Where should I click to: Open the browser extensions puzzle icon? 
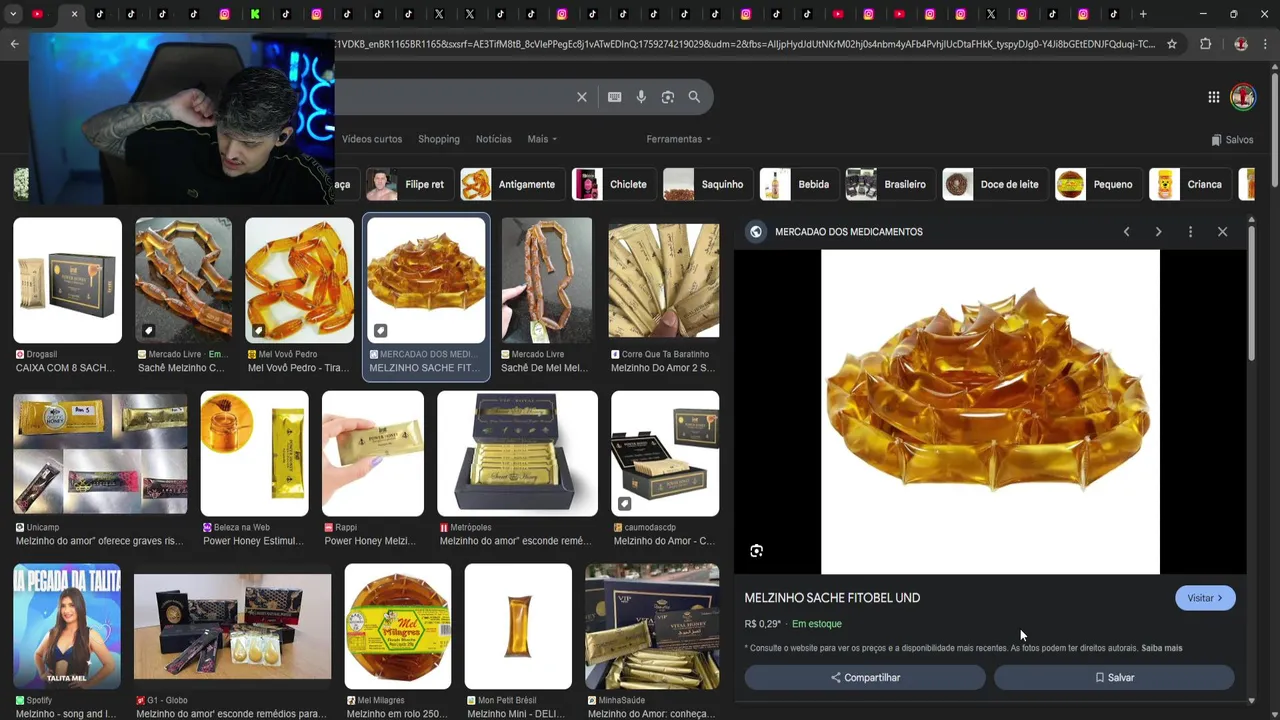coord(1205,44)
